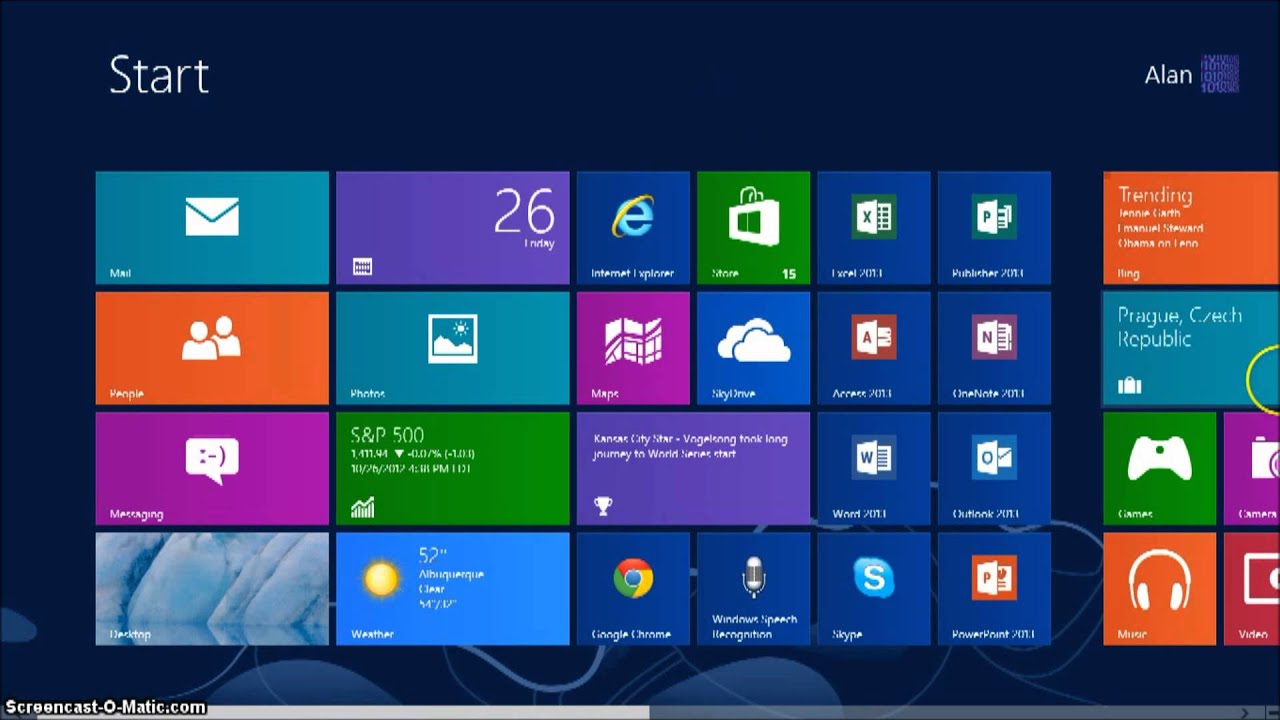Launch PowerPoint 2013 tile
Screen dimensions: 1280x720
994,589
